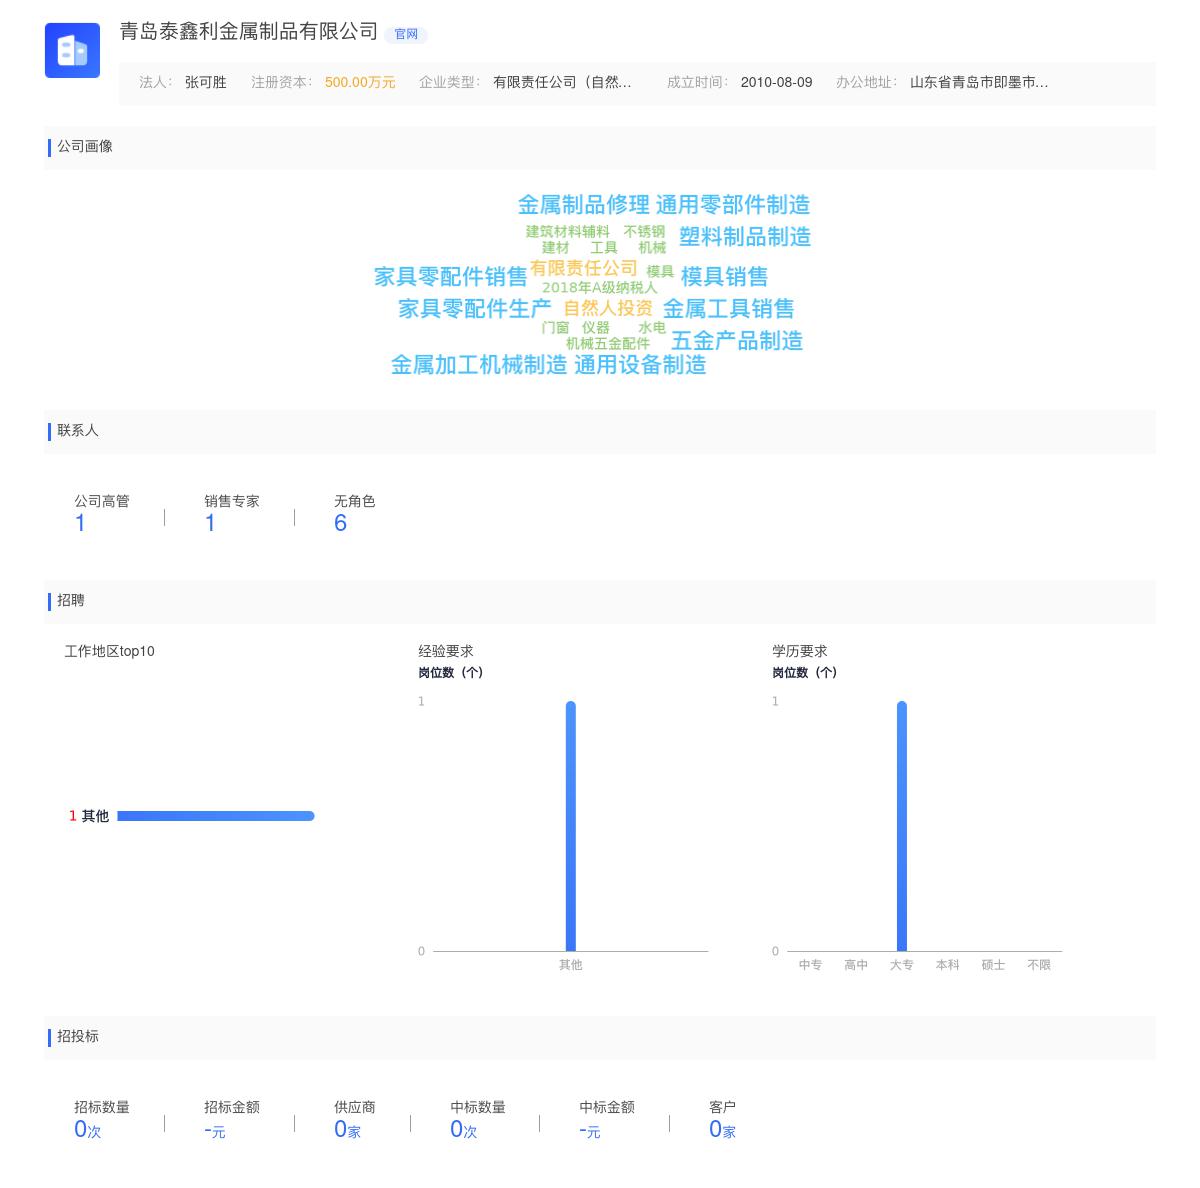The image size is (1200, 1188).
Task: Select tag 2018年A级纳税人
Action: 600,287
